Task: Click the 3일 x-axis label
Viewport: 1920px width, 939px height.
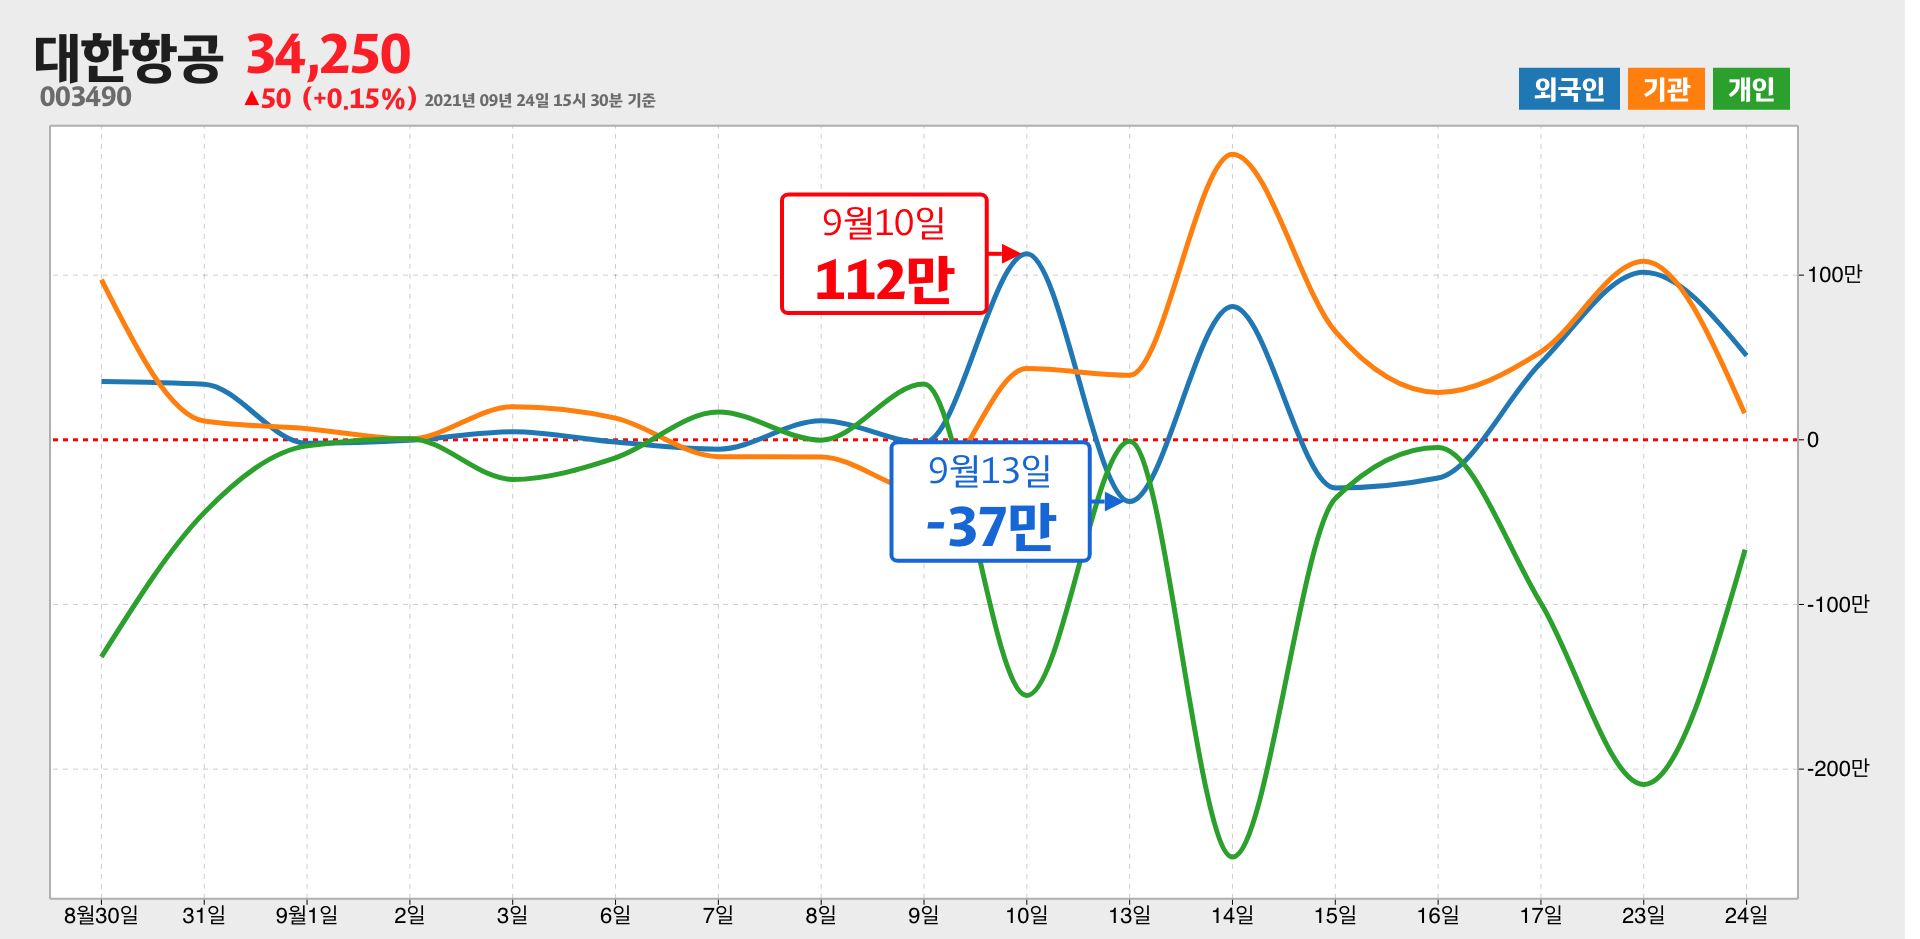Action: point(512,915)
